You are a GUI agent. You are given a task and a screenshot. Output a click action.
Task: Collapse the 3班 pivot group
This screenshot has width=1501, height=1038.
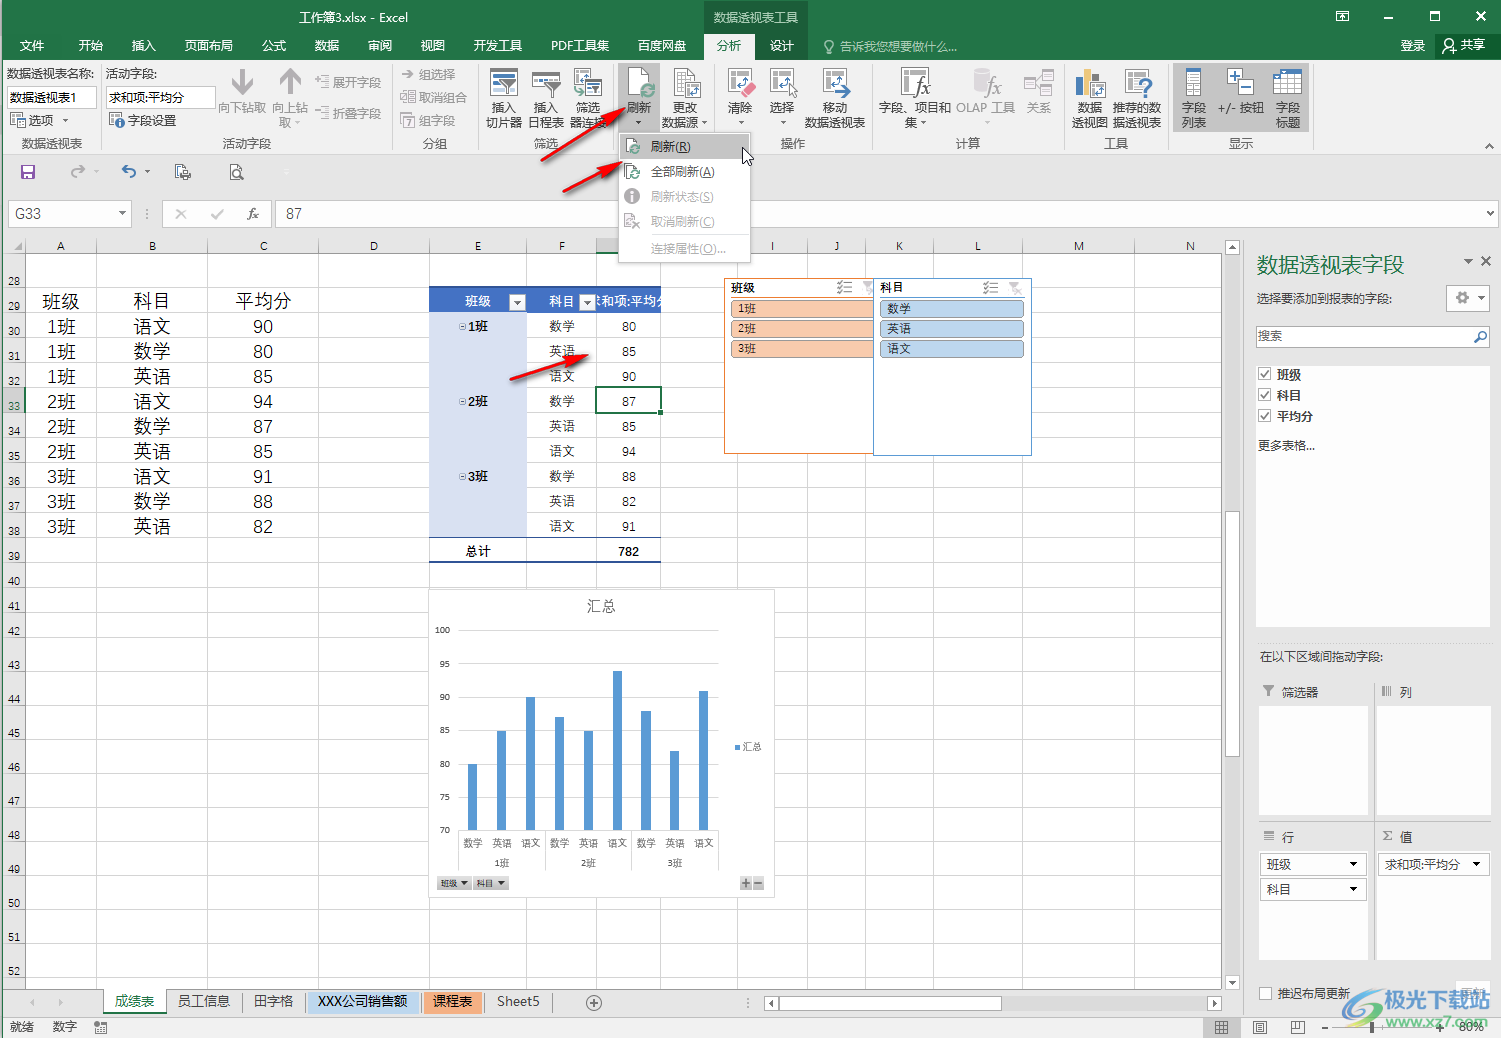pos(462,477)
